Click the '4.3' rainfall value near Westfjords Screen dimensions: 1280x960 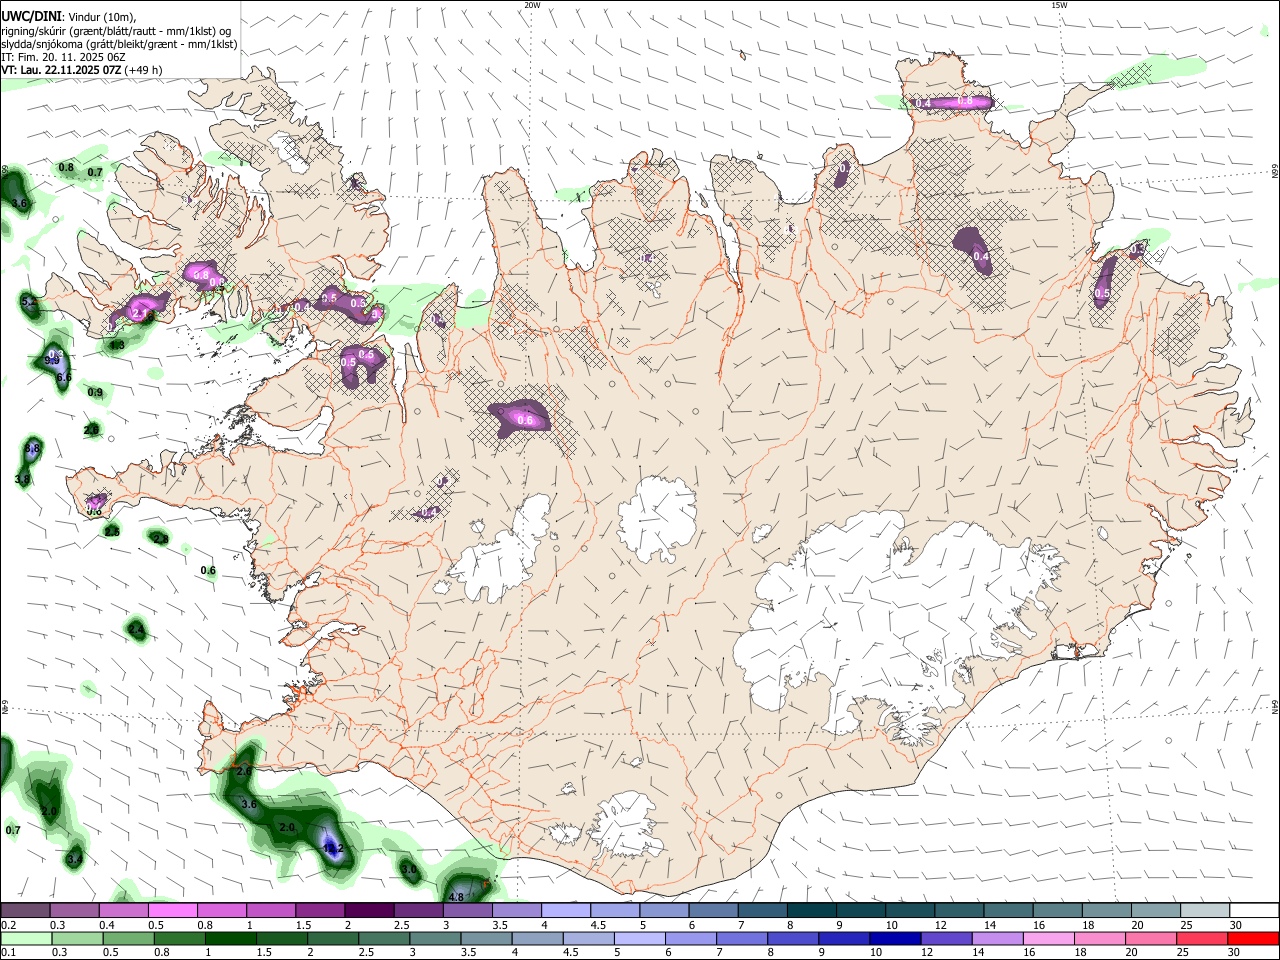coord(117,345)
